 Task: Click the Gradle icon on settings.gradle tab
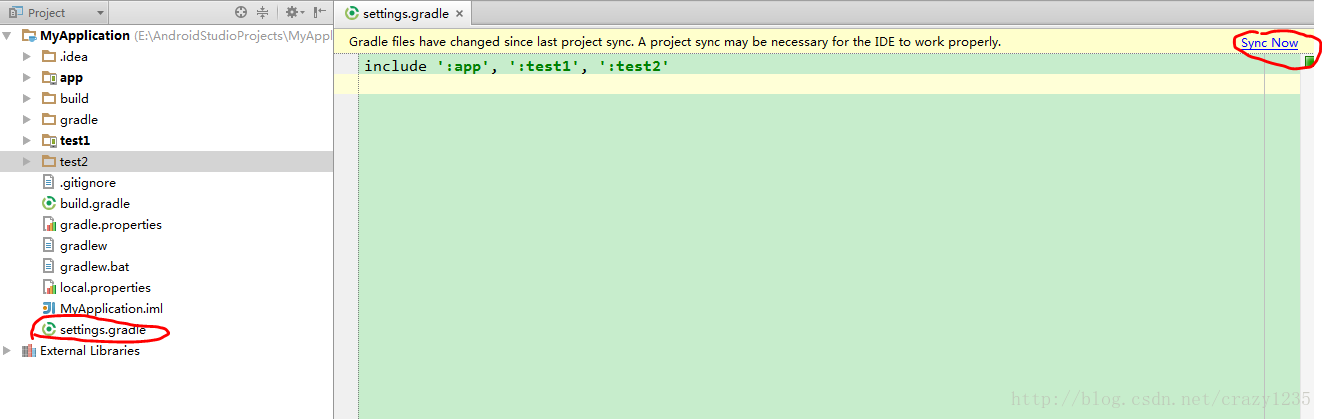click(x=352, y=14)
